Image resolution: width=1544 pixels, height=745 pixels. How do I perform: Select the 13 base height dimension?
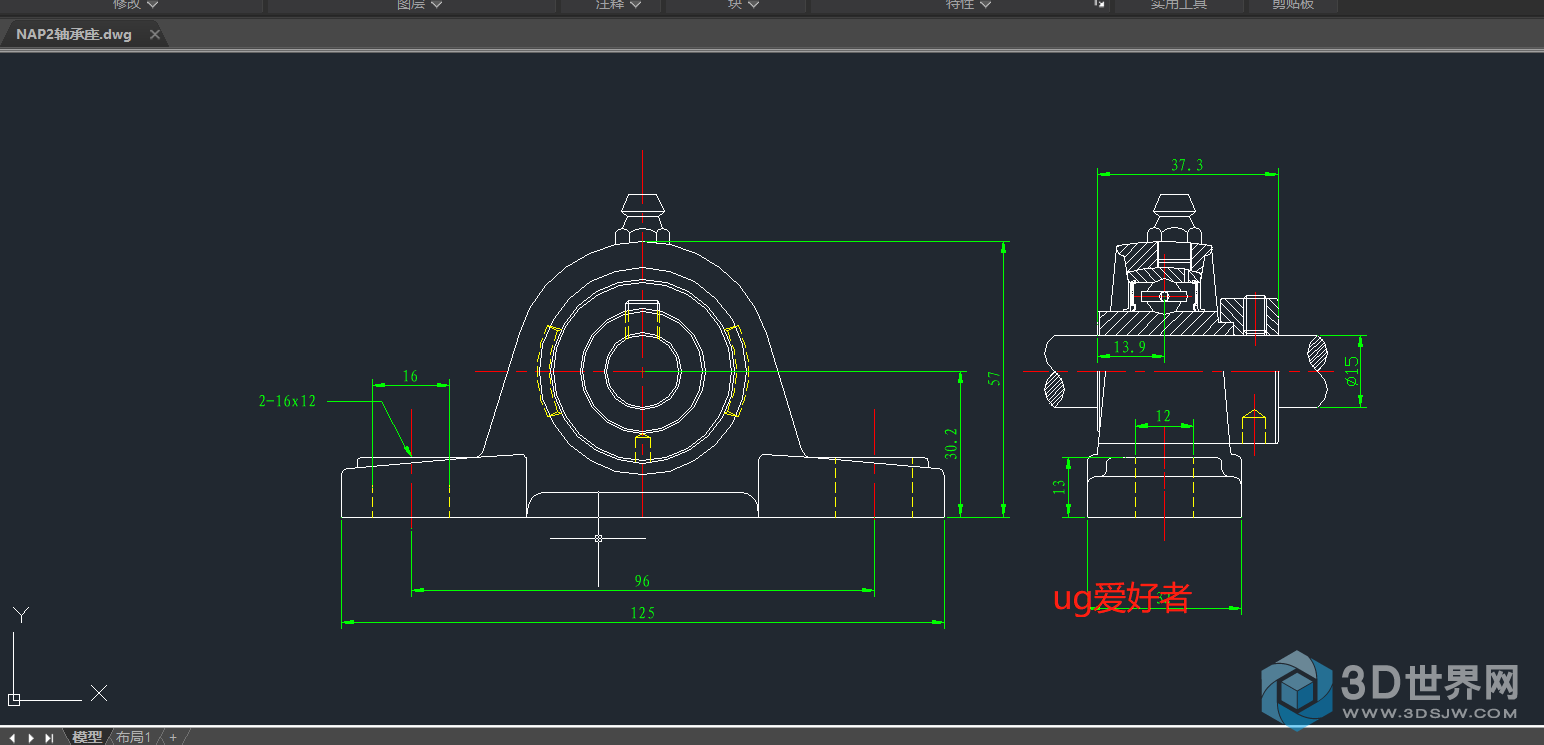pos(1059,487)
